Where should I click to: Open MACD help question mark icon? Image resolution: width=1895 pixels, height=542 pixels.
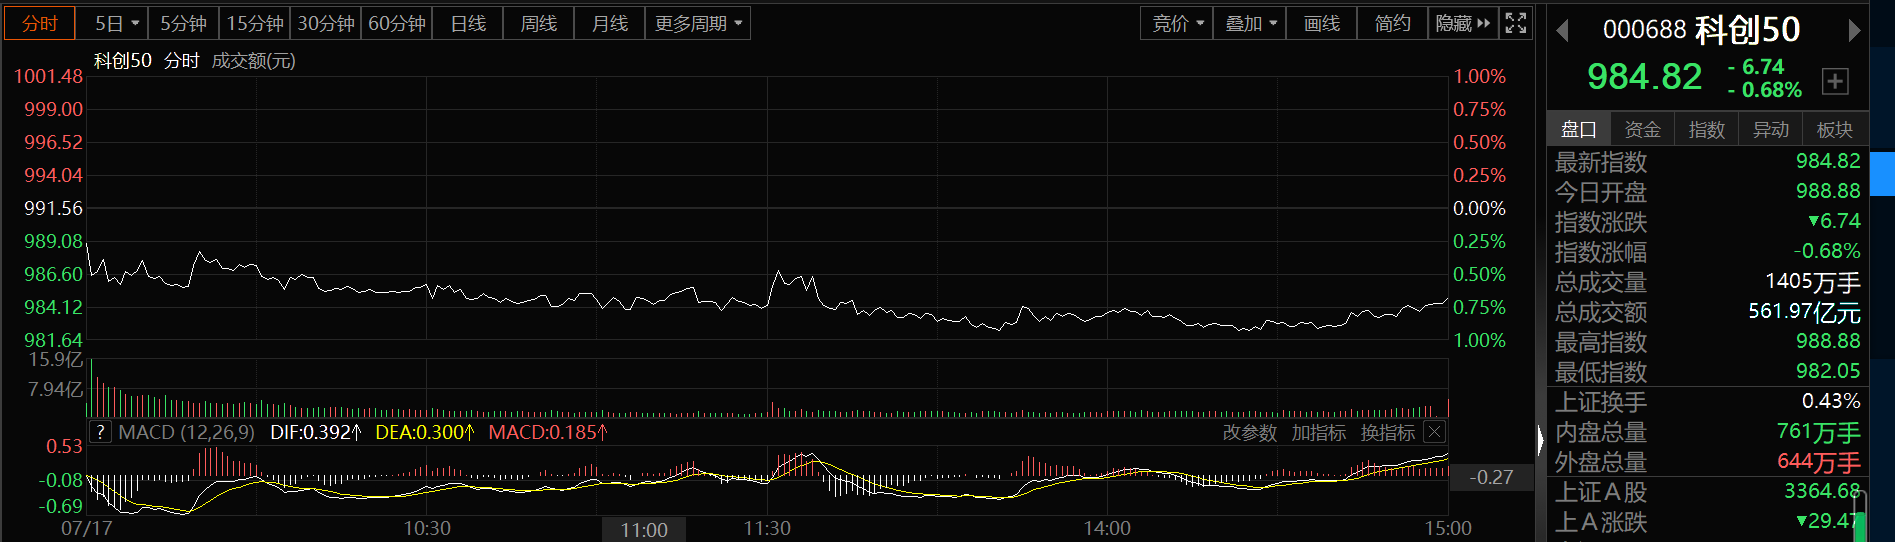[x=100, y=432]
